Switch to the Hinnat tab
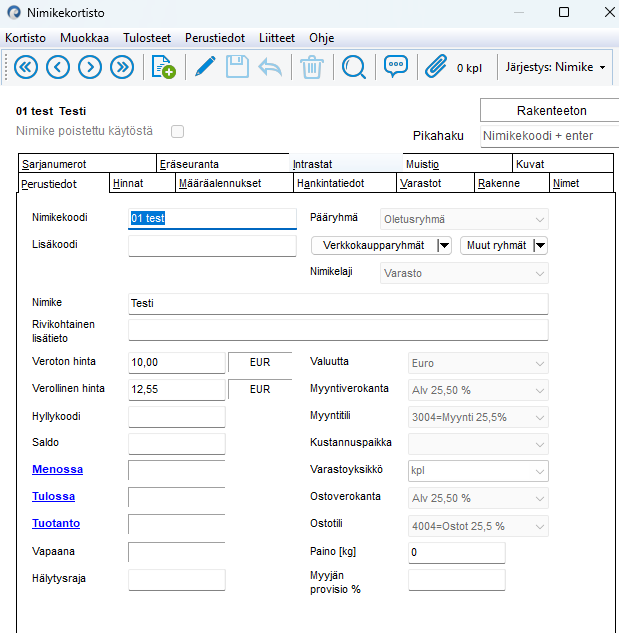This screenshot has height=633, width=619. coord(128,183)
